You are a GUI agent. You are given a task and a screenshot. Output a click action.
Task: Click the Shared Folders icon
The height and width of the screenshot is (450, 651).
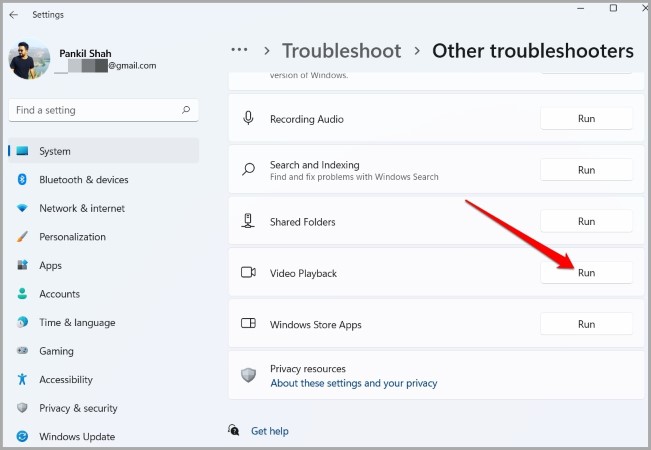point(248,220)
